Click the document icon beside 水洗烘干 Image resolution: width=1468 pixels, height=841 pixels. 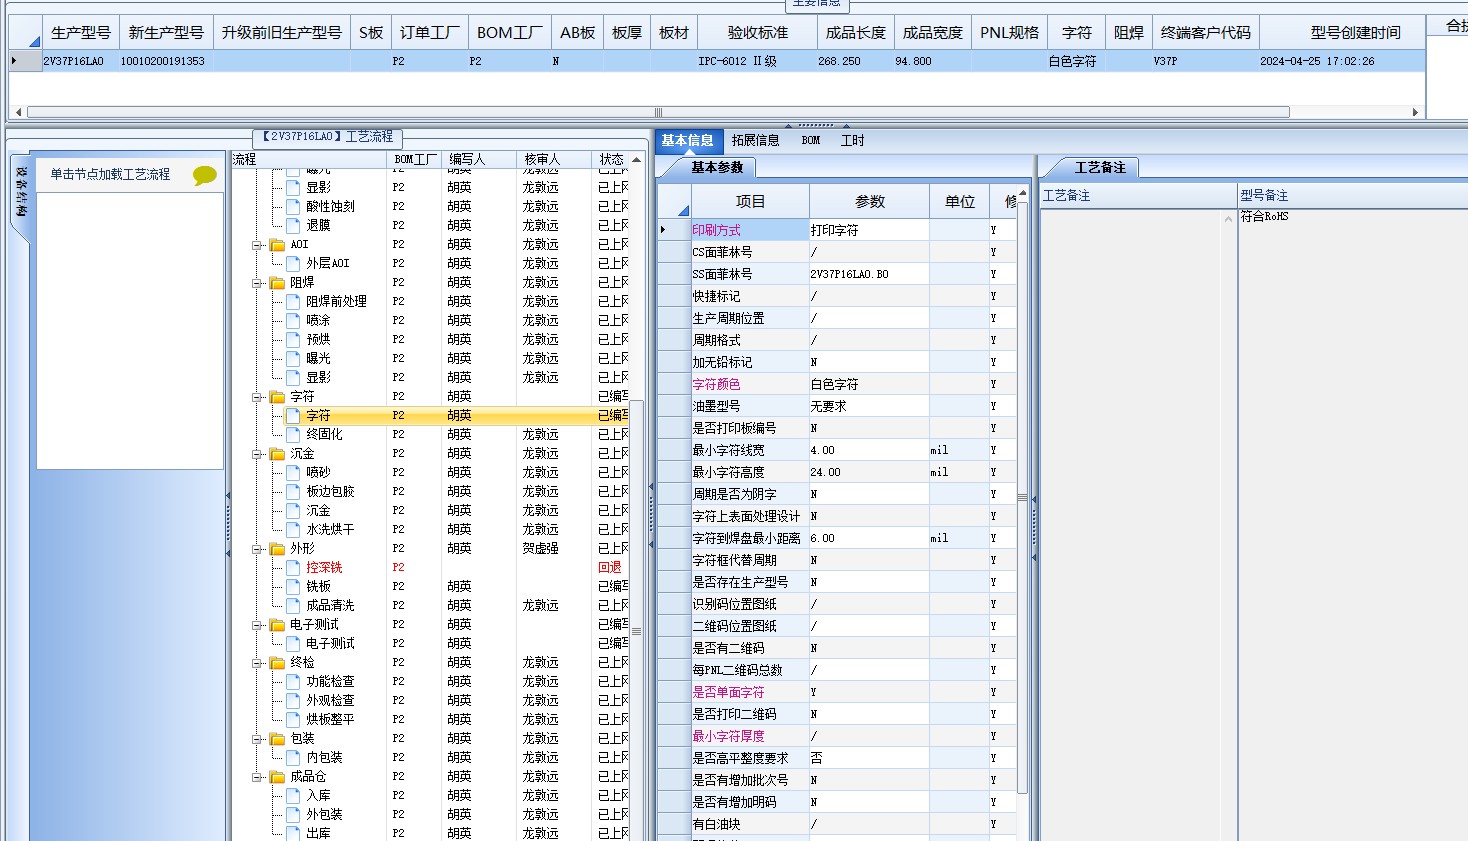click(x=293, y=530)
